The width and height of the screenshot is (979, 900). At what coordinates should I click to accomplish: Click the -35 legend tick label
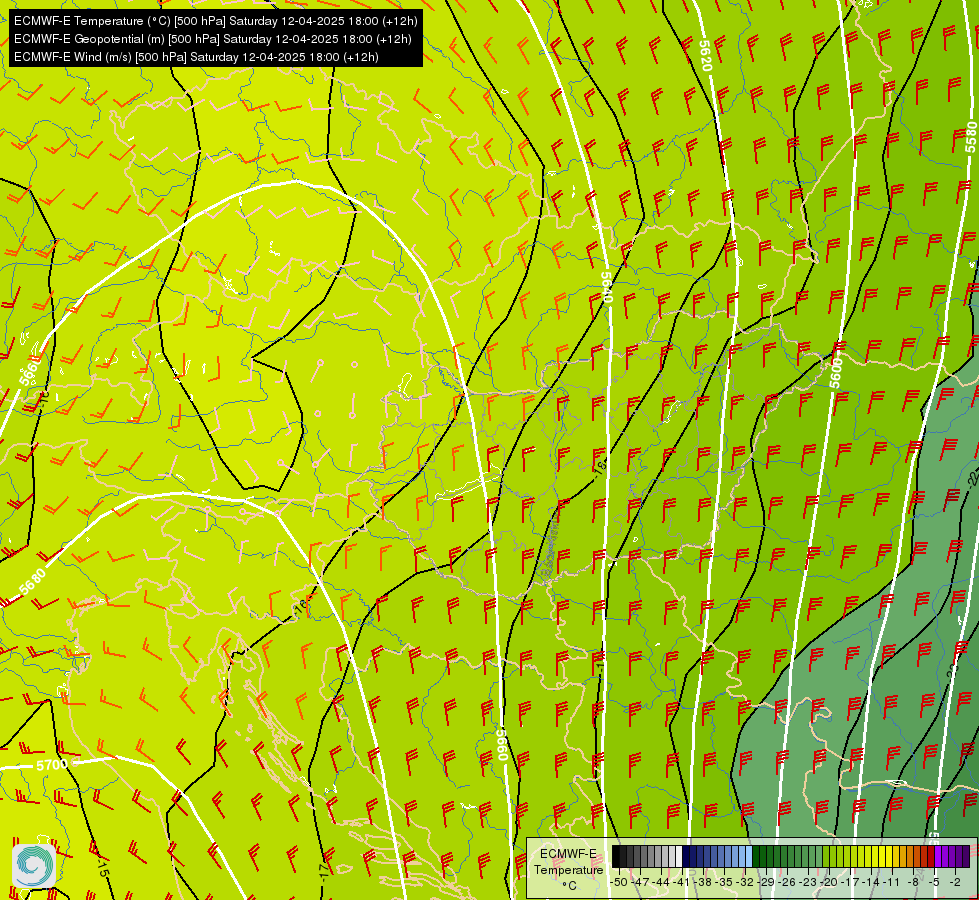pyautogui.click(x=724, y=883)
